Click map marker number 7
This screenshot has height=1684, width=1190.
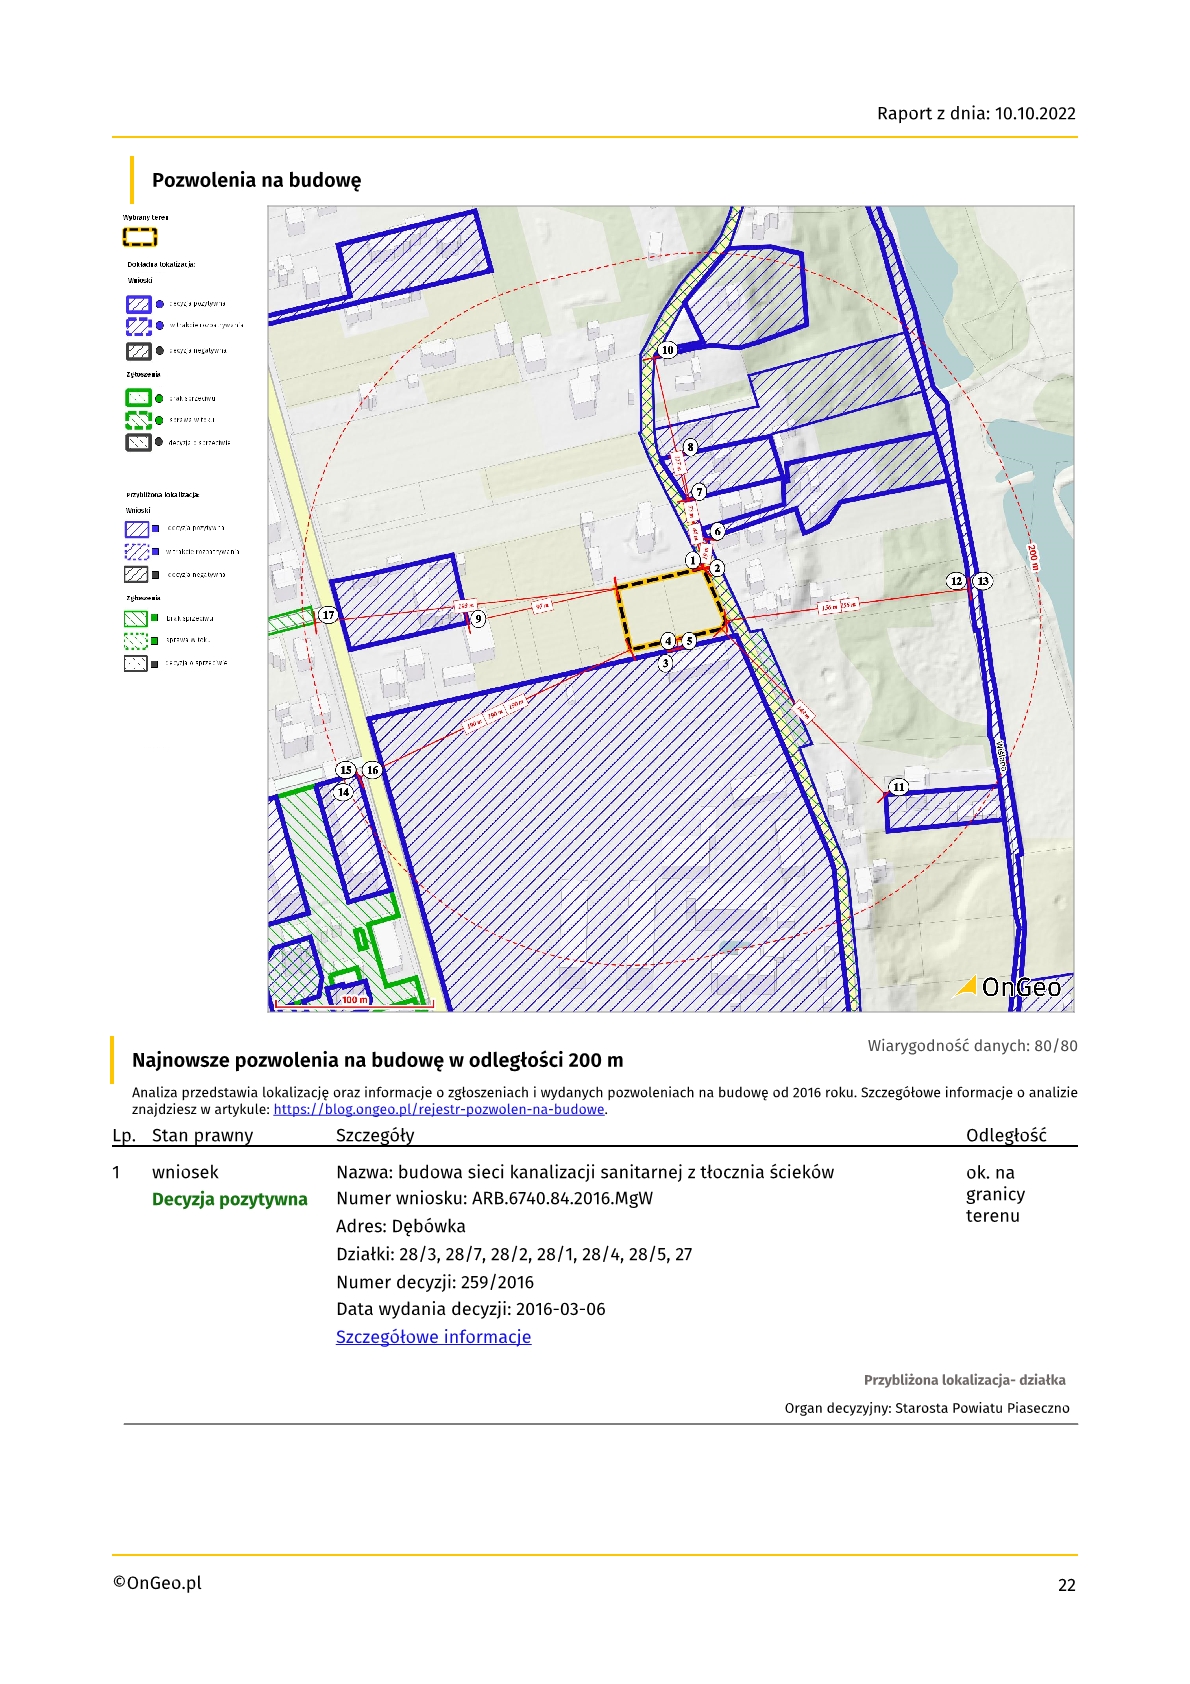click(x=699, y=491)
